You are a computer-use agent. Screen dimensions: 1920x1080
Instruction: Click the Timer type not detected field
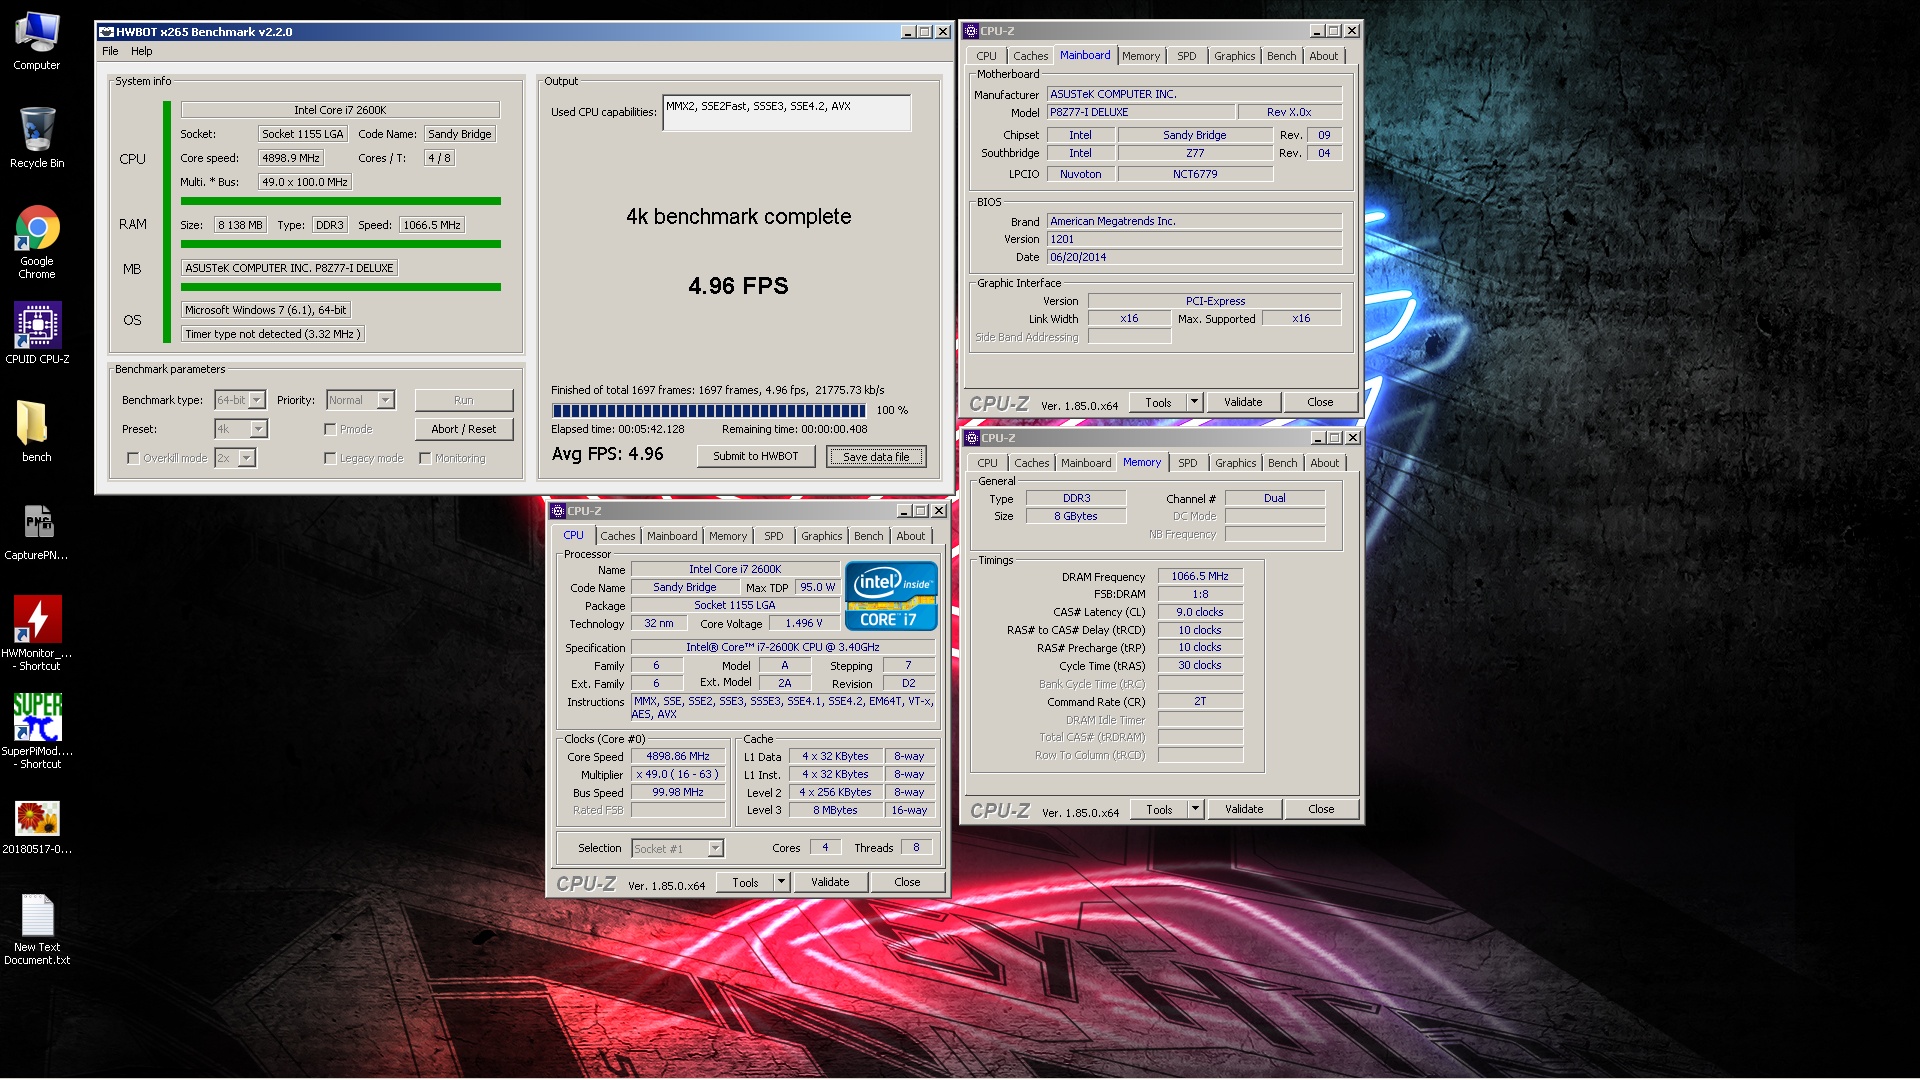pos(272,334)
